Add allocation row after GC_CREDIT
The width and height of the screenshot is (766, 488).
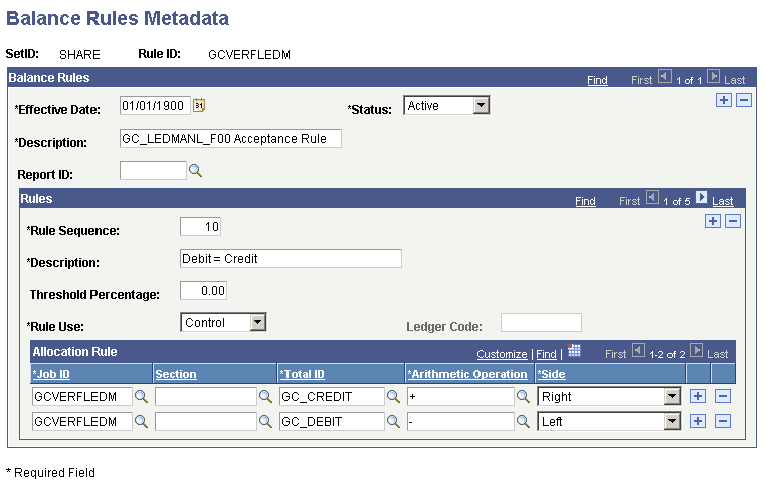pos(698,396)
